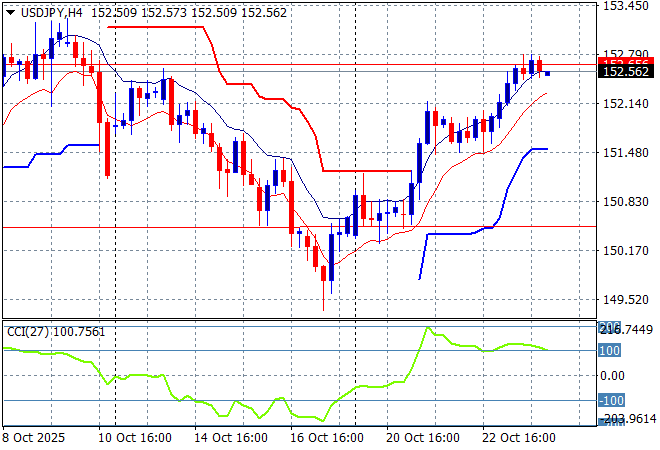Click the 100 level tag on CCI scale
The image size is (660, 450).
(x=609, y=350)
